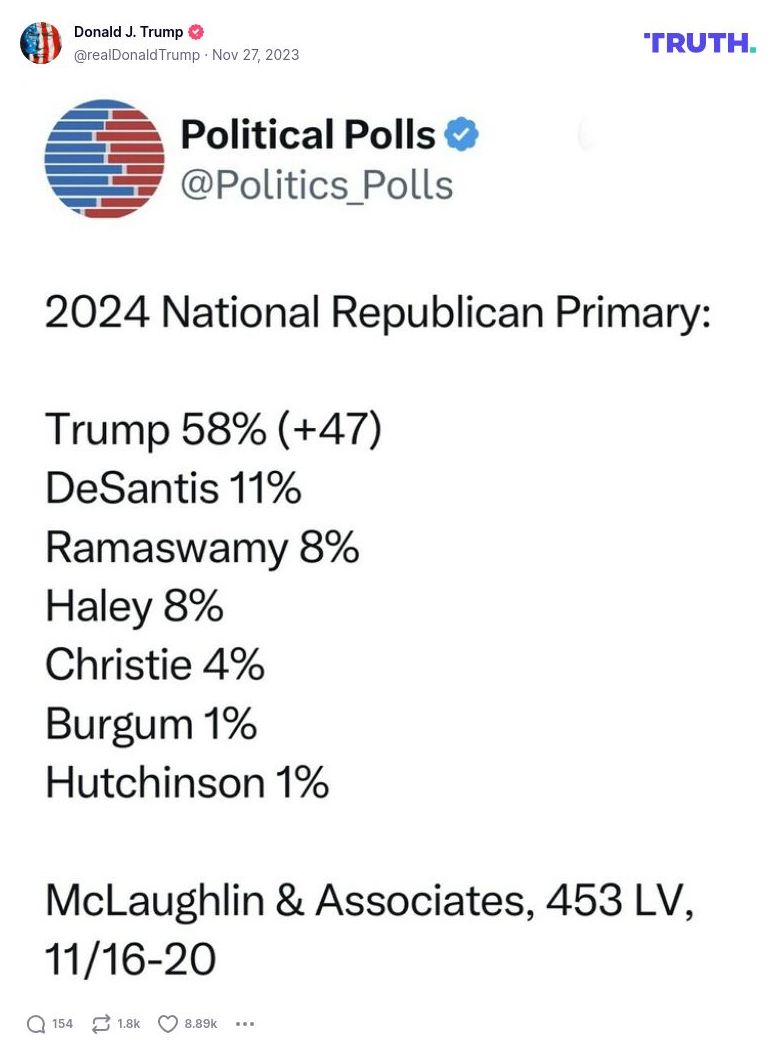This screenshot has width=777, height=1055.
Task: Click the blue verified checkmark next to Political Polls
Action: tap(459, 134)
